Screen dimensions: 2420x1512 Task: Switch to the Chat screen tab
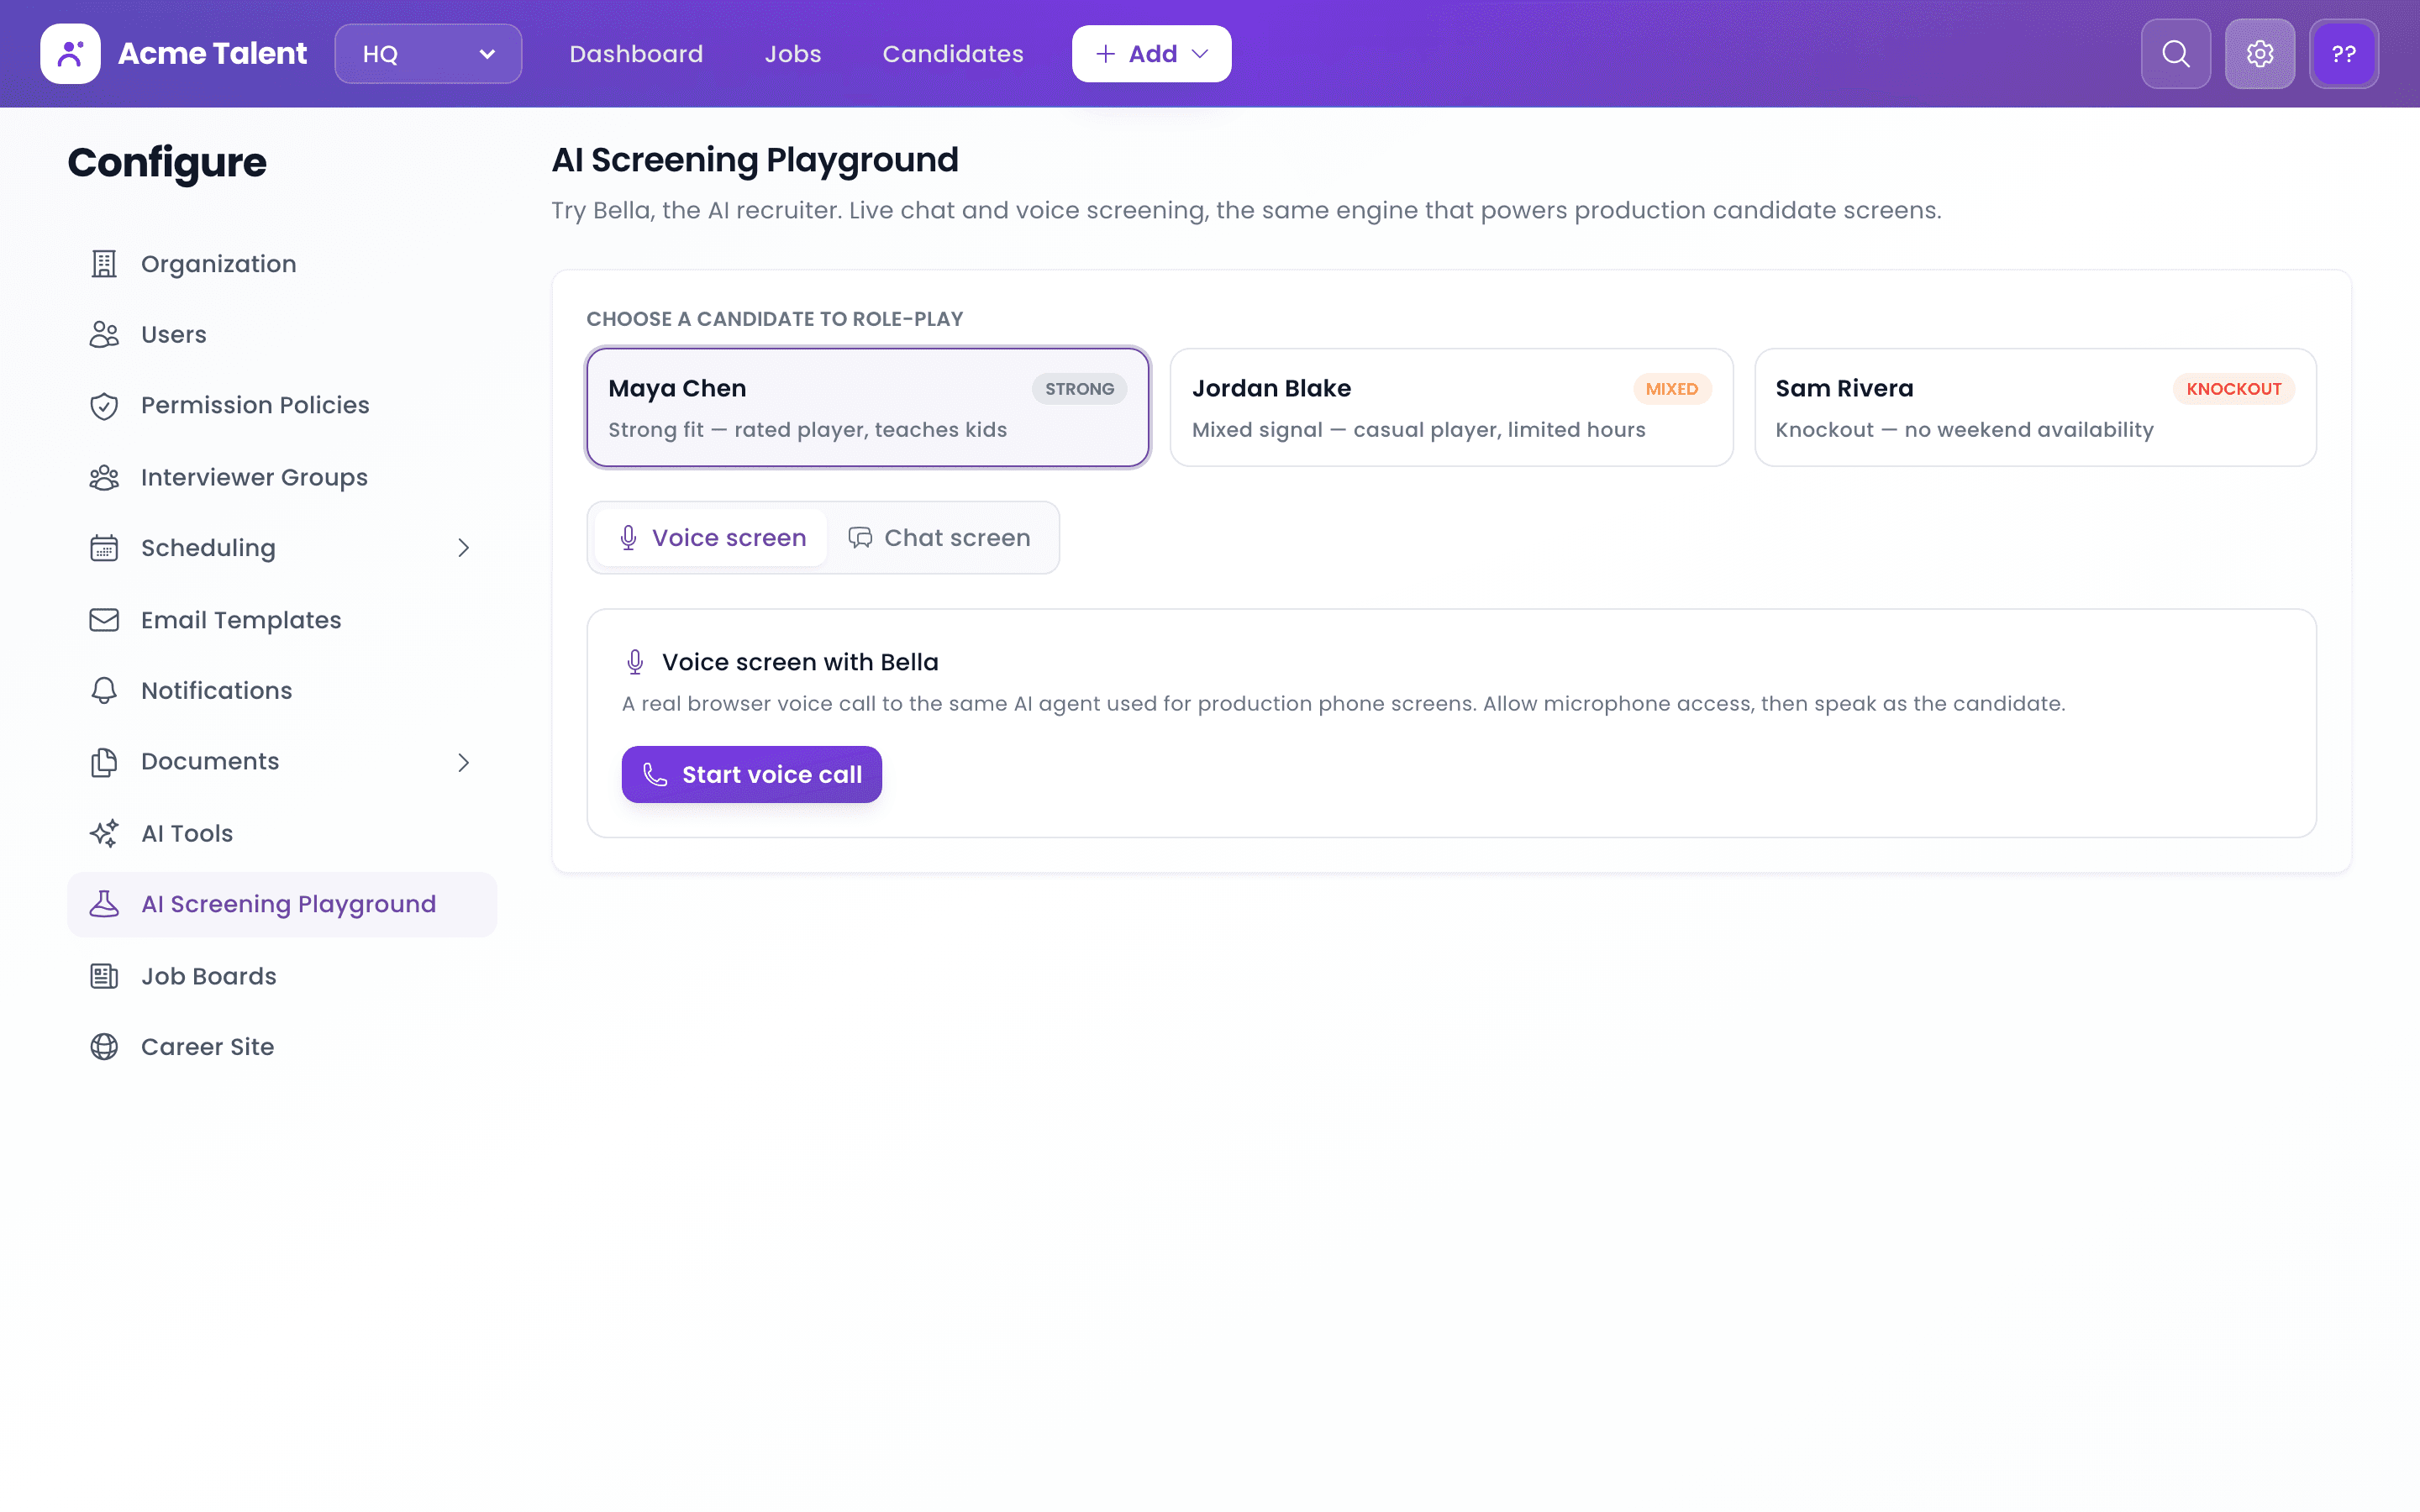[x=939, y=538]
